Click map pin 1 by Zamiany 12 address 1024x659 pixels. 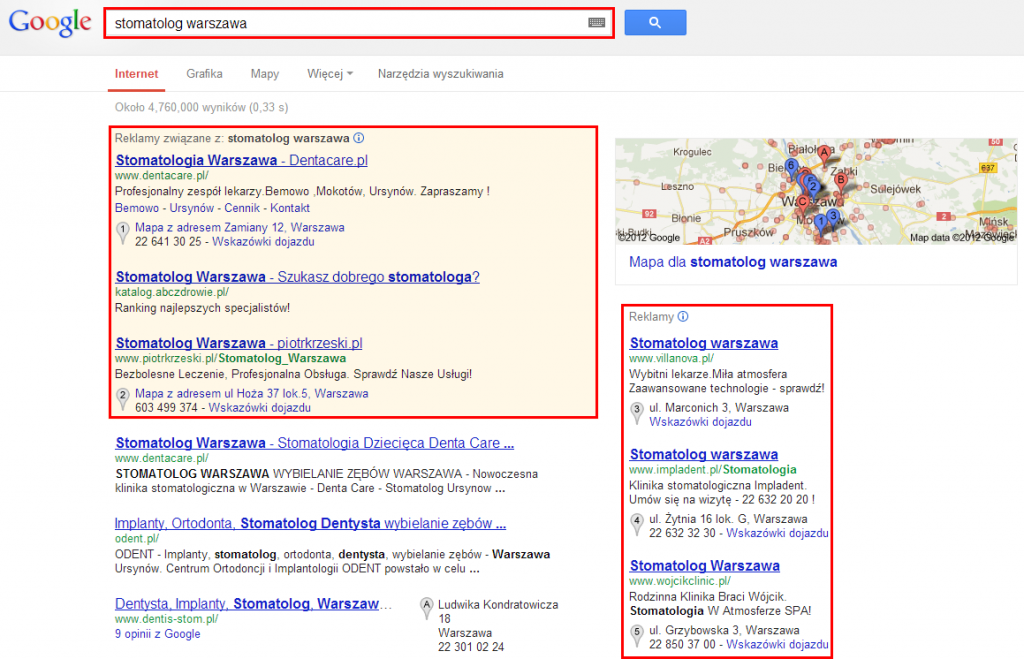point(123,233)
